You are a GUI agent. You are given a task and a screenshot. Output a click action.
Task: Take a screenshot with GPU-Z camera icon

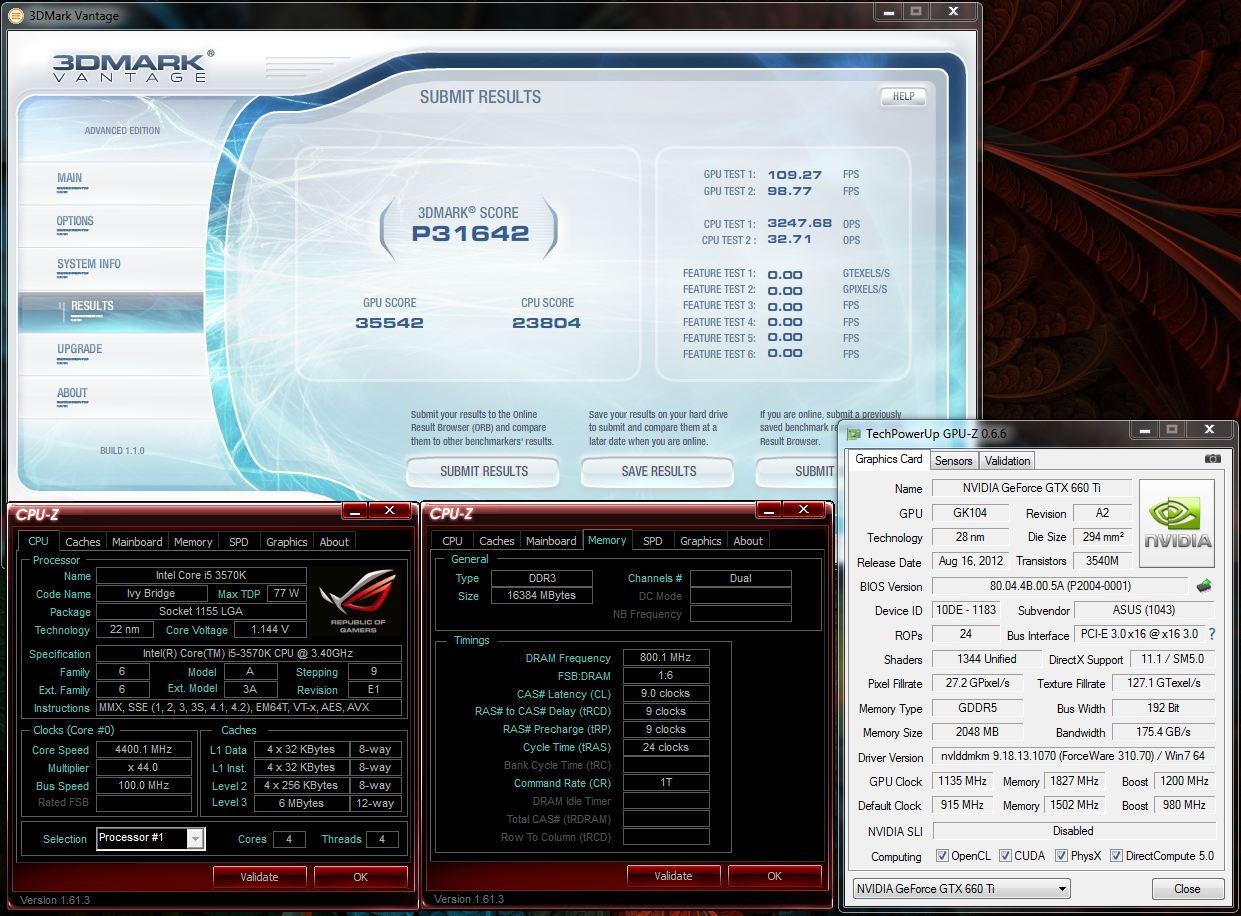tap(1213, 459)
